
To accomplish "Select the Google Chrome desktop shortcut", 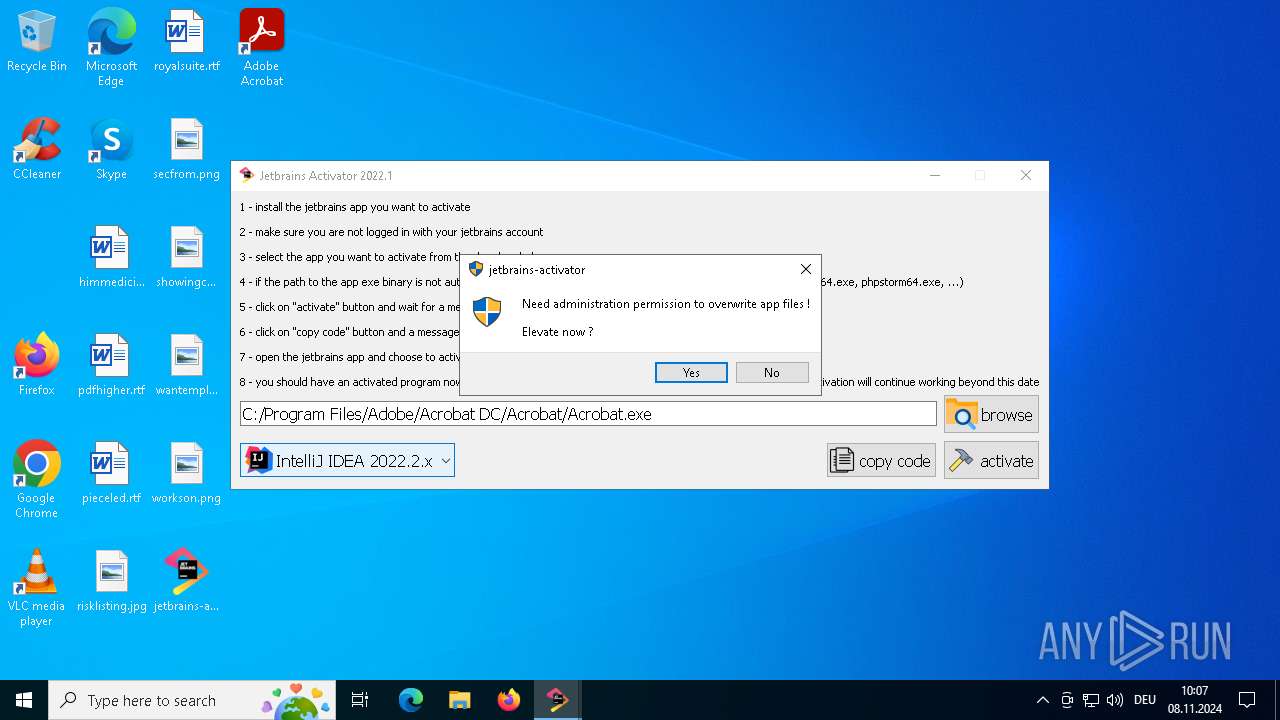I will coord(37,480).
